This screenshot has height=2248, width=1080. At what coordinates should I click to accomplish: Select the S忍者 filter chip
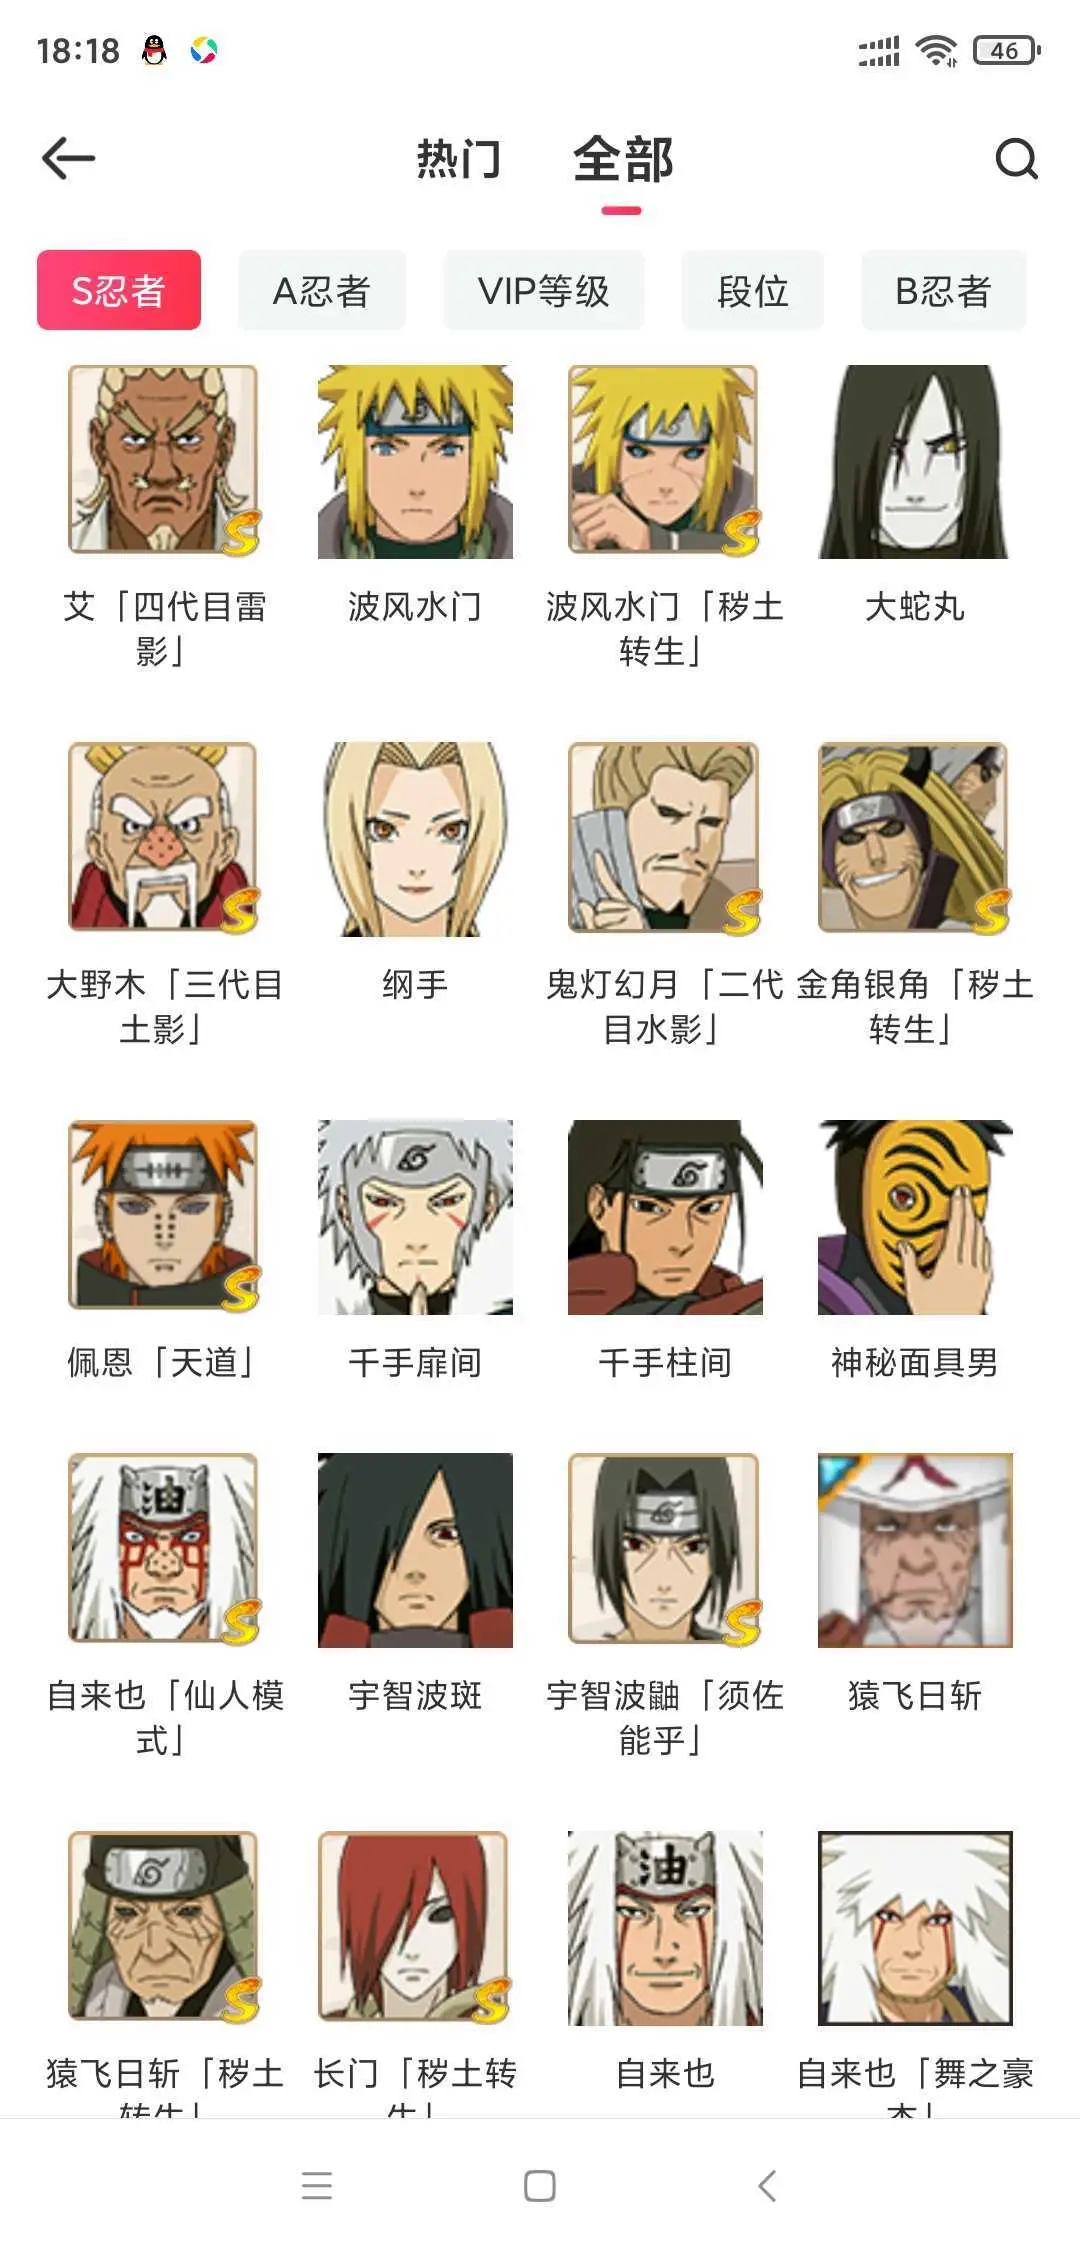[119, 290]
